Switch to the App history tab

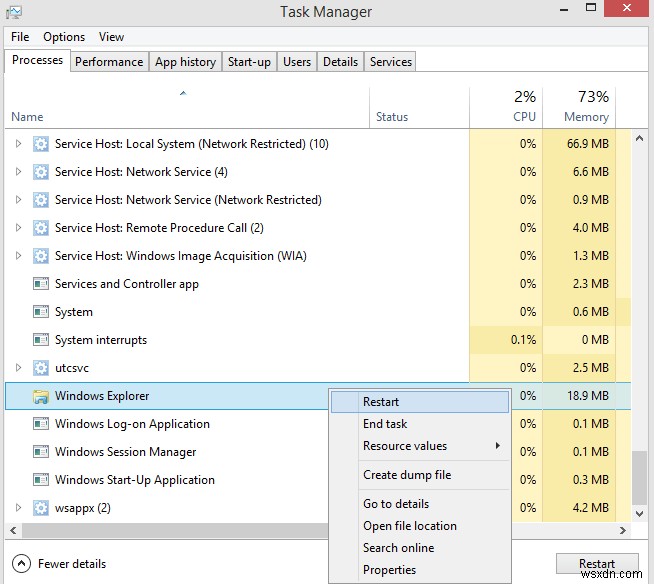pyautogui.click(x=186, y=62)
